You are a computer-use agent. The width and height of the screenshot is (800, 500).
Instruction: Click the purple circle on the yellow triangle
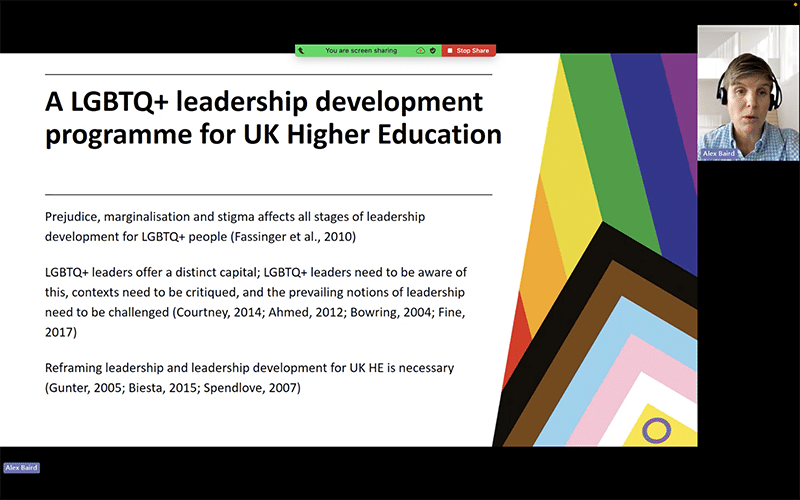tap(656, 430)
